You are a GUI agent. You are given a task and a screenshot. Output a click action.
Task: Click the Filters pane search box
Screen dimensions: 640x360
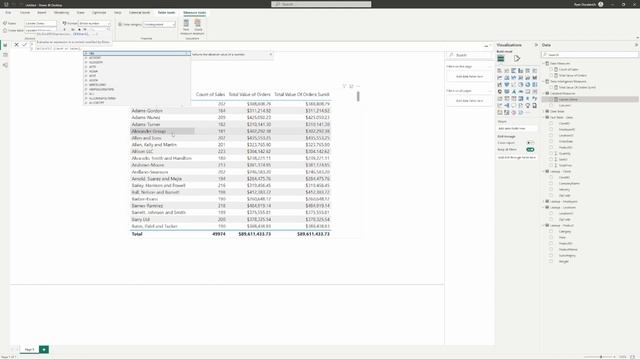click(x=469, y=55)
